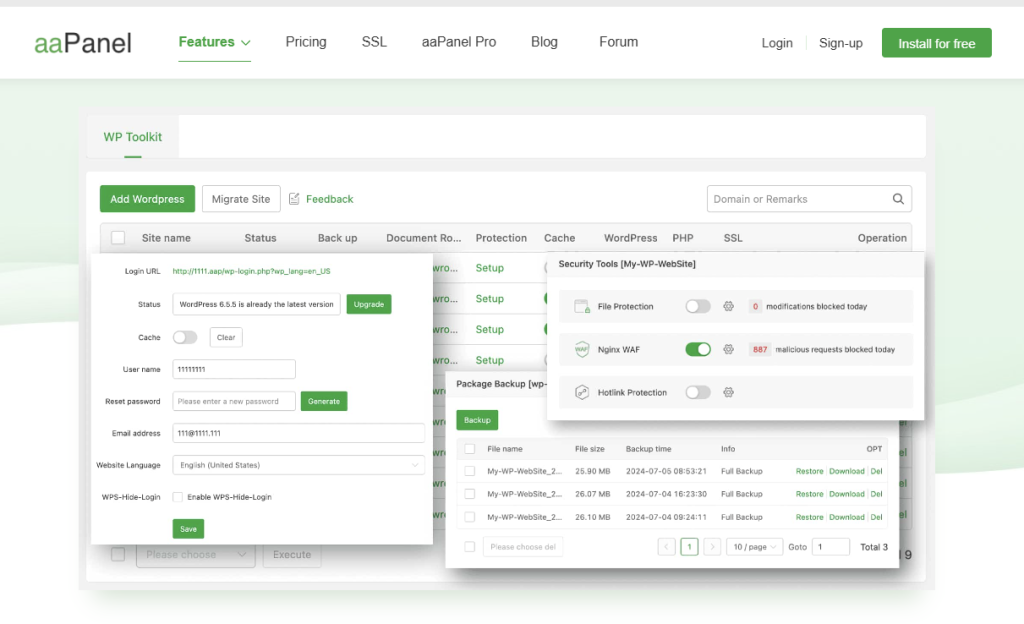This screenshot has width=1024, height=624.
Task: Click the Install for free button
Action: coord(936,43)
